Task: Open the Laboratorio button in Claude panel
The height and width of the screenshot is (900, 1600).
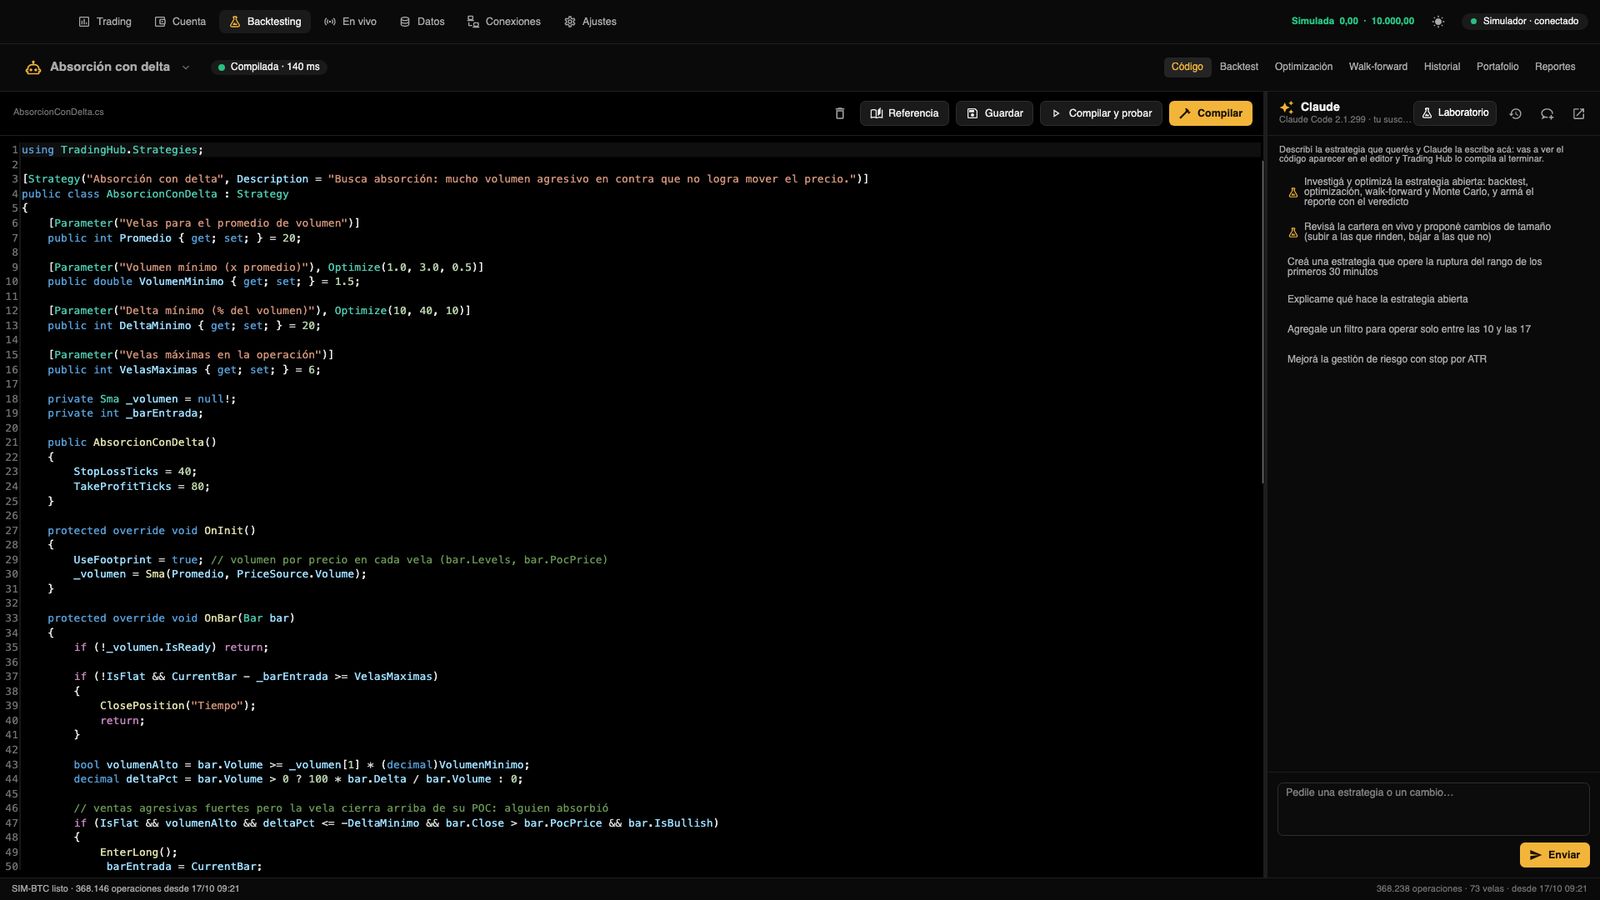Action: (1455, 113)
